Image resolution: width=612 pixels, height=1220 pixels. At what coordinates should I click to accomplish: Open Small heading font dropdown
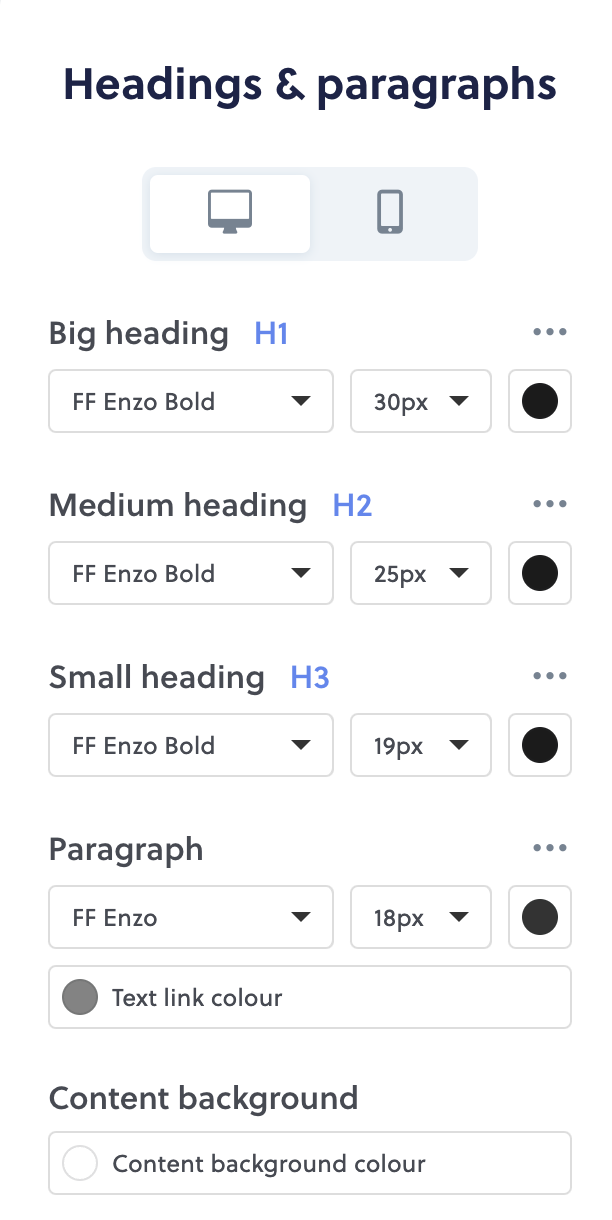(191, 745)
